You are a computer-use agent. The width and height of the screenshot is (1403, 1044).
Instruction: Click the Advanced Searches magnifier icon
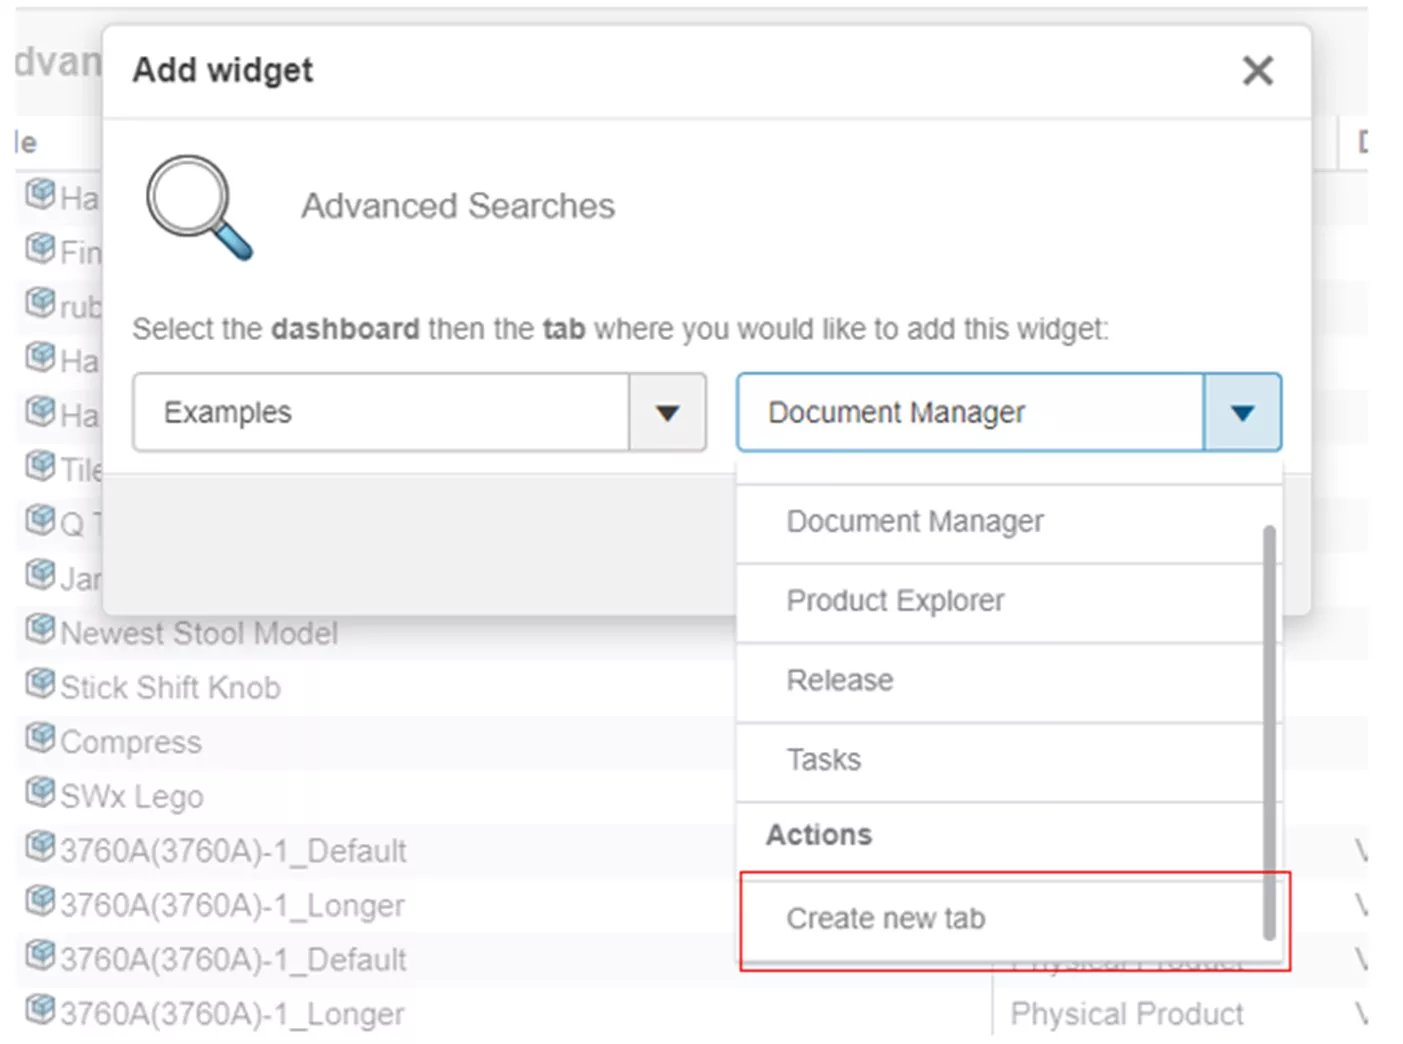pos(198,207)
